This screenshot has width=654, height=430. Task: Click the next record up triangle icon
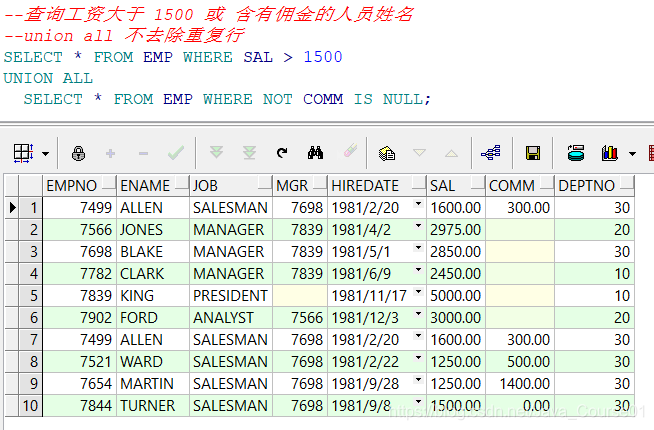point(451,153)
